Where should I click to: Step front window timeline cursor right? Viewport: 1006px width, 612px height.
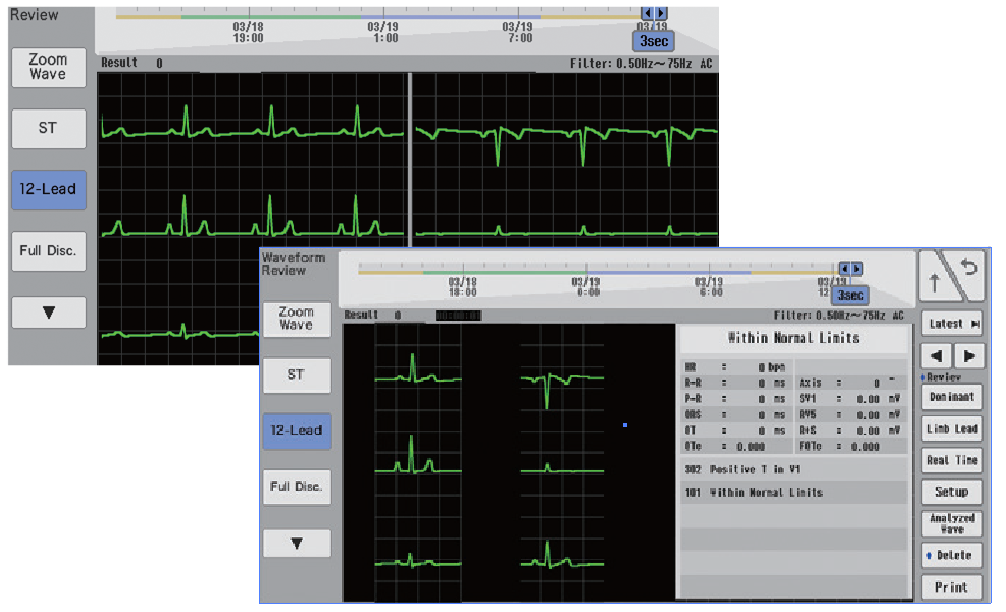(969, 356)
